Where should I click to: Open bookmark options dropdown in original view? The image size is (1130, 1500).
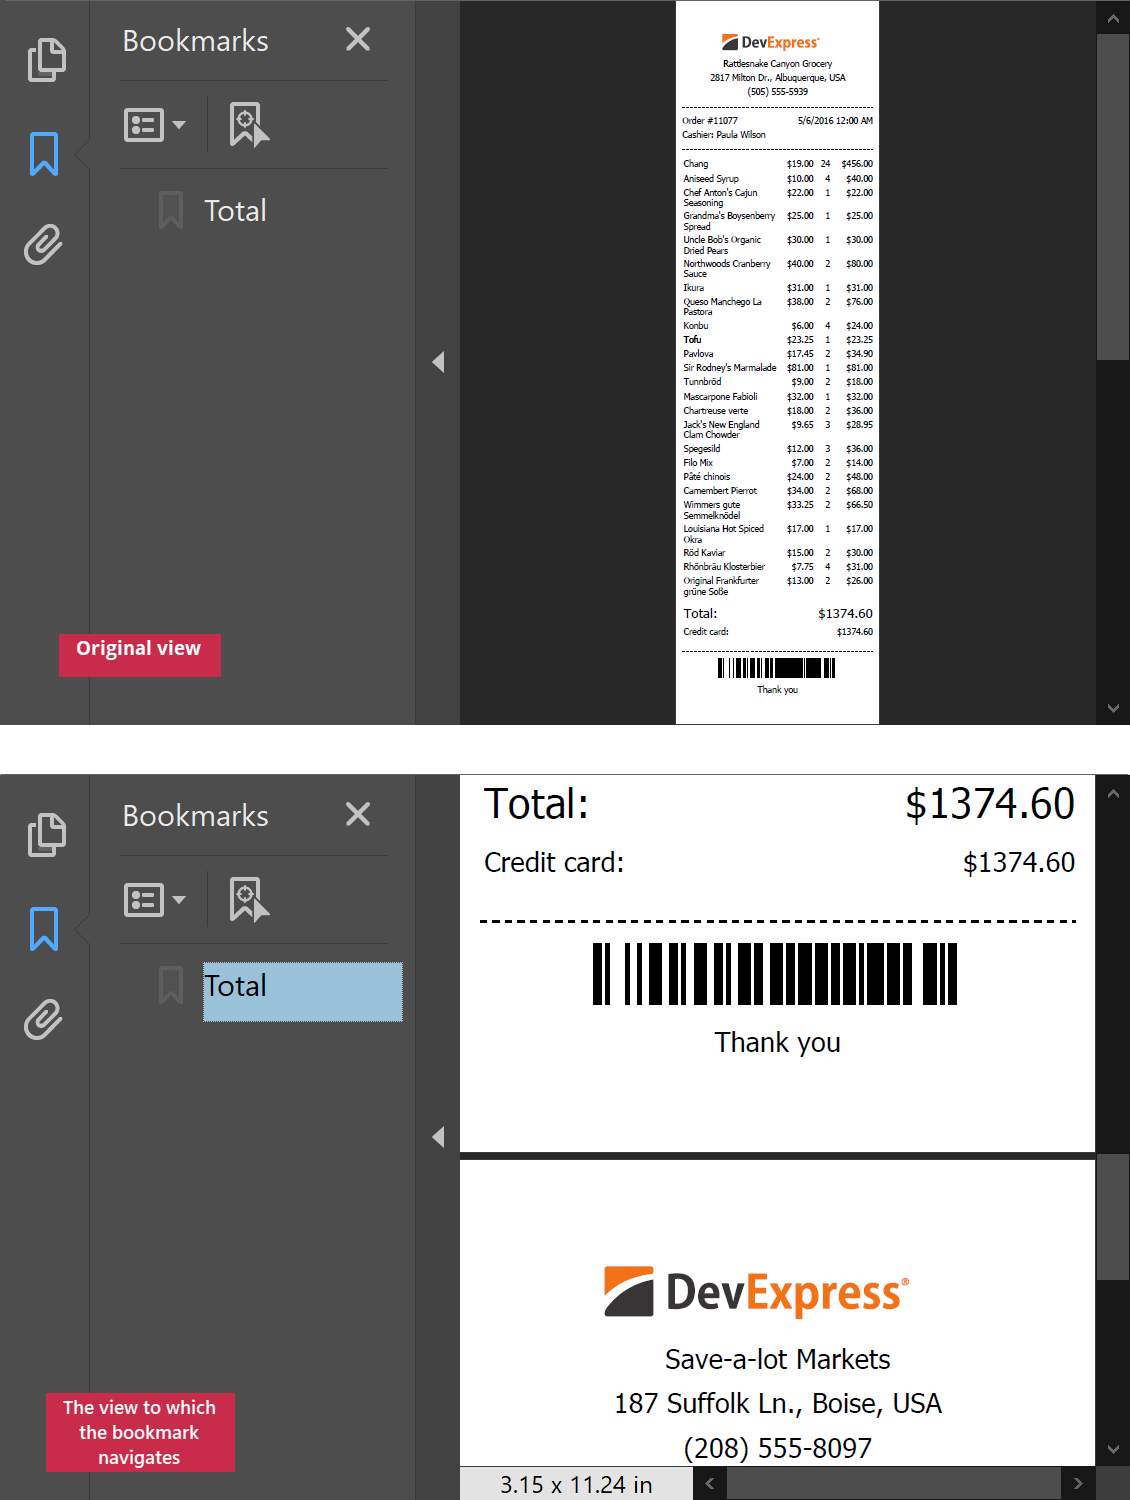154,125
